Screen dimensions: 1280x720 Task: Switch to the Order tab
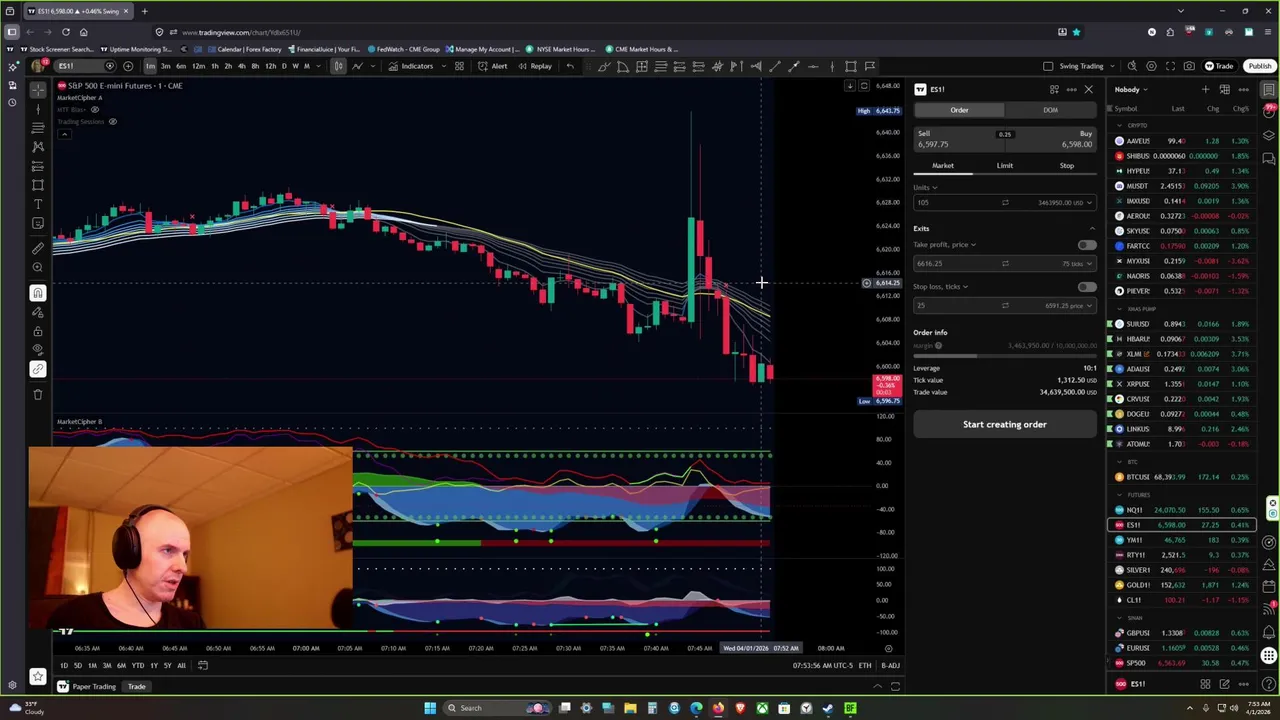959,110
